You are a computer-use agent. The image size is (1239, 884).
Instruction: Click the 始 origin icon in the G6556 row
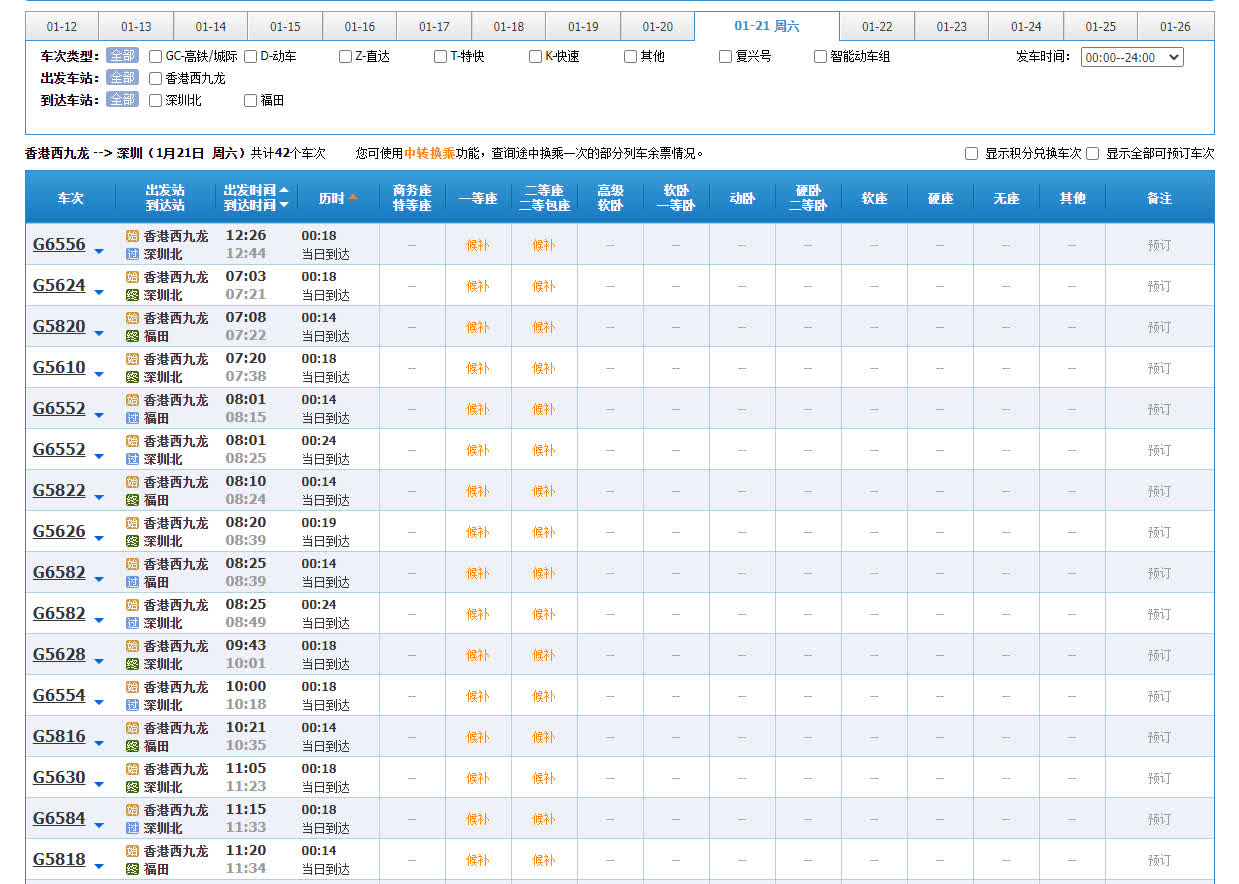132,236
